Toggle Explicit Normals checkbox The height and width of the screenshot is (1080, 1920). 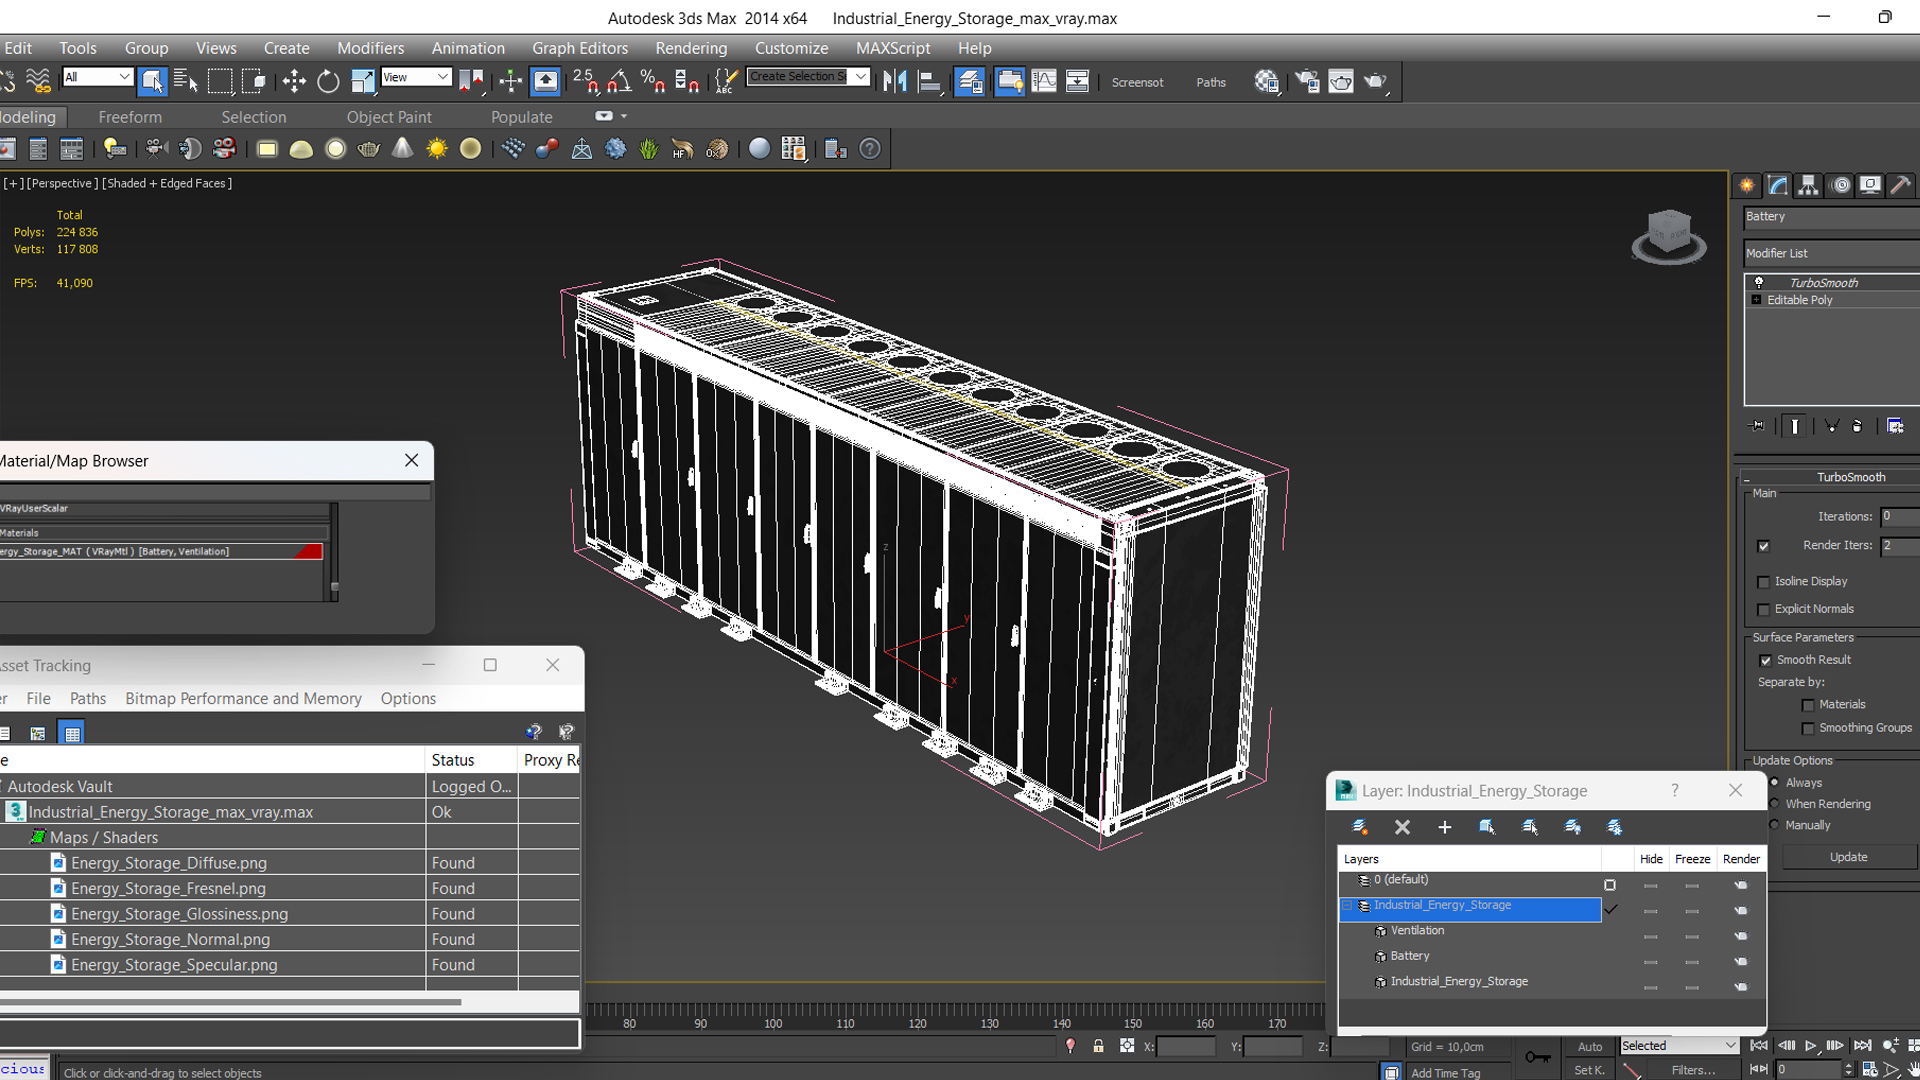coord(1766,608)
